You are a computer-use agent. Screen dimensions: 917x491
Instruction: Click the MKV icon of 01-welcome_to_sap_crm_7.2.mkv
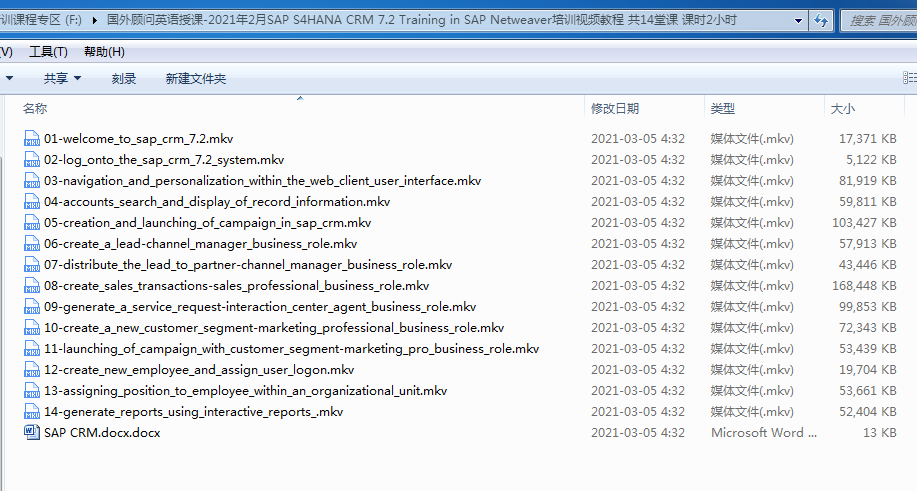coord(32,139)
